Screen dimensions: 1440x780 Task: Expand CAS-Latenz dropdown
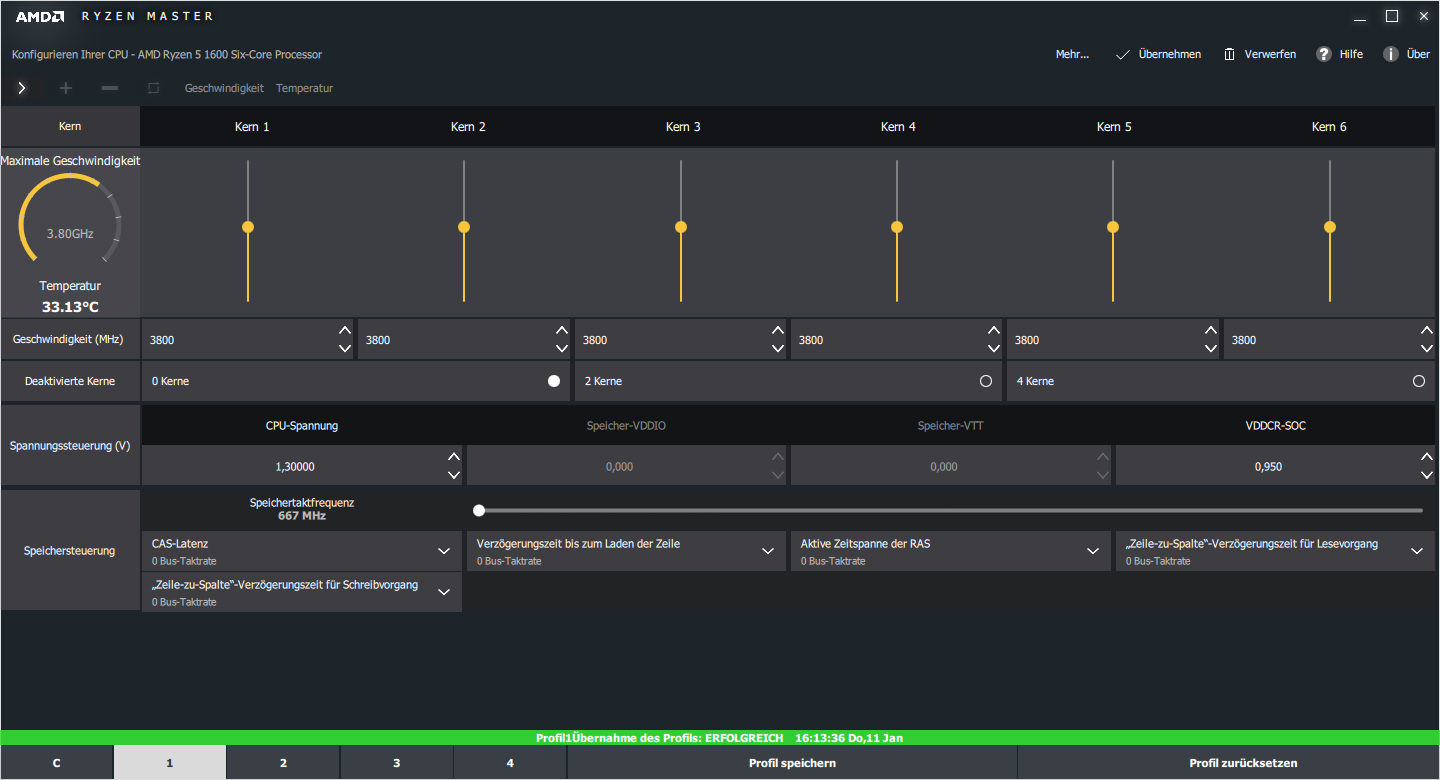444,551
